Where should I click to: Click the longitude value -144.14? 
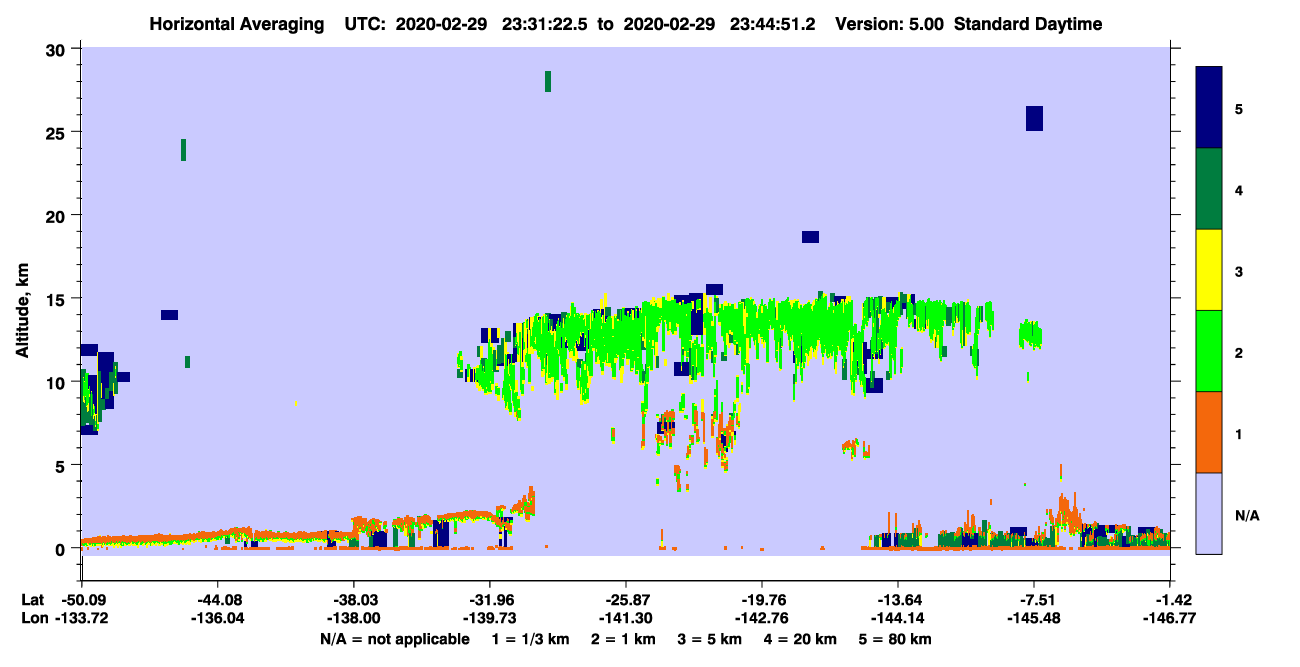(x=898, y=618)
